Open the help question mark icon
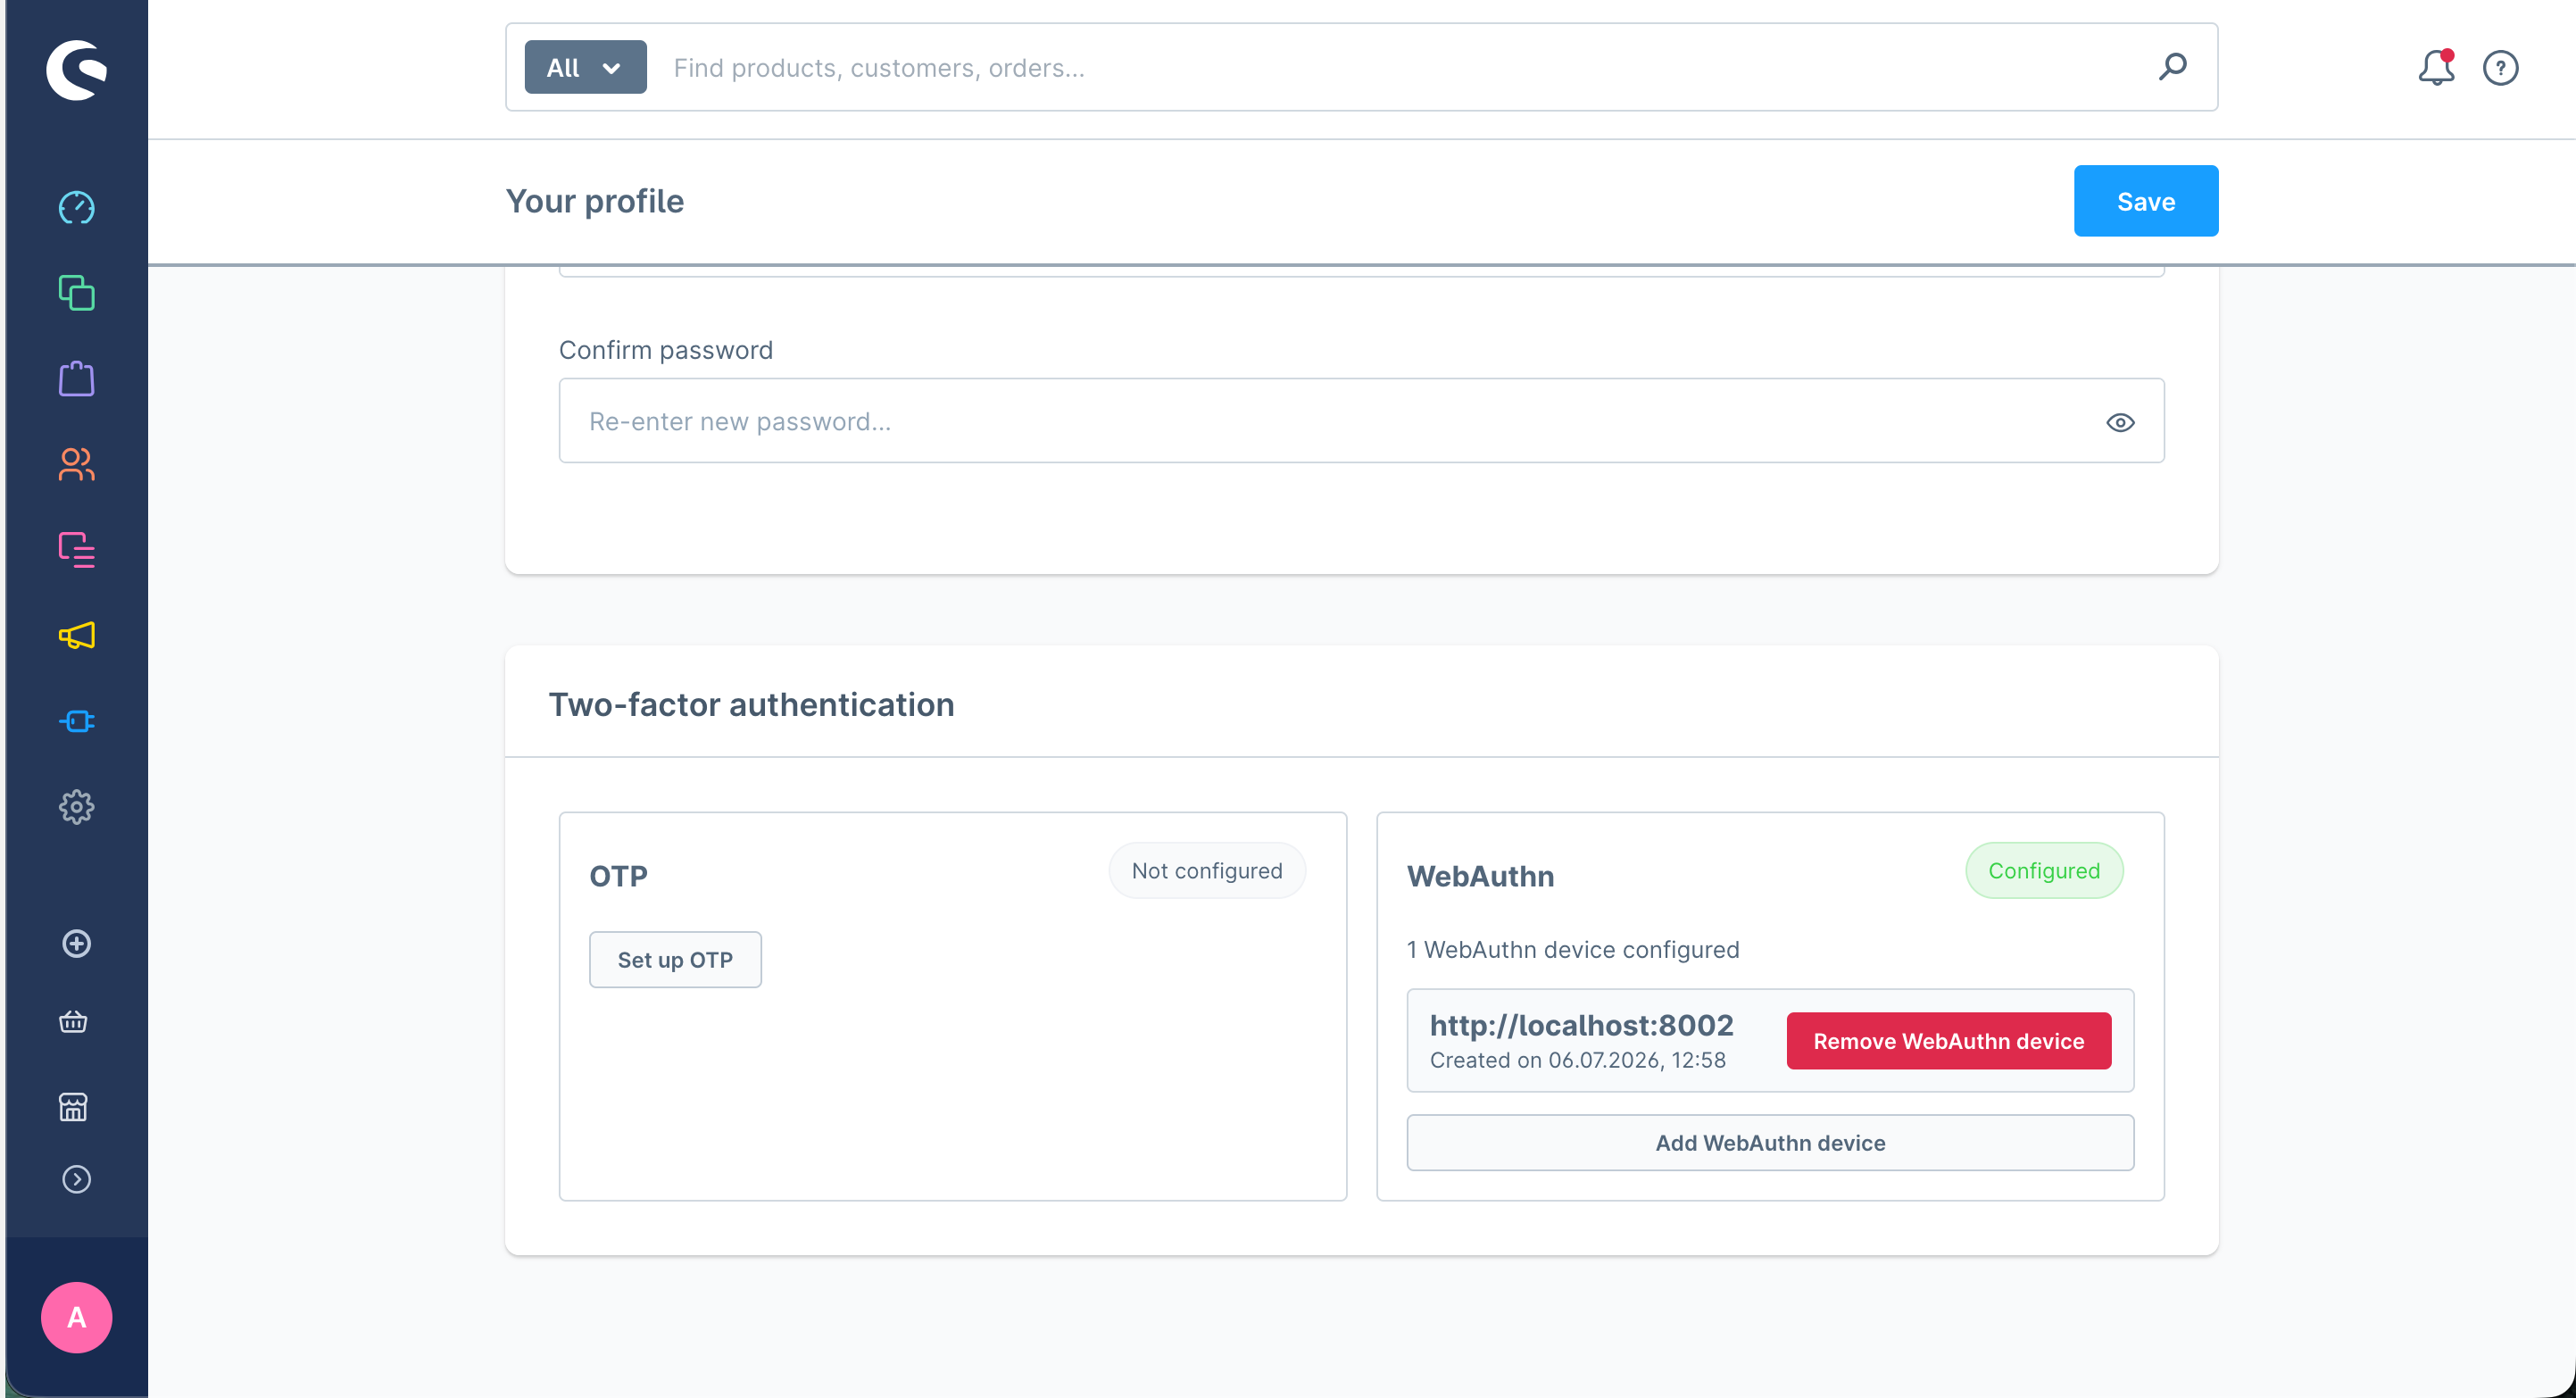Screen dimensions: 2576x1398 [x=2500, y=68]
